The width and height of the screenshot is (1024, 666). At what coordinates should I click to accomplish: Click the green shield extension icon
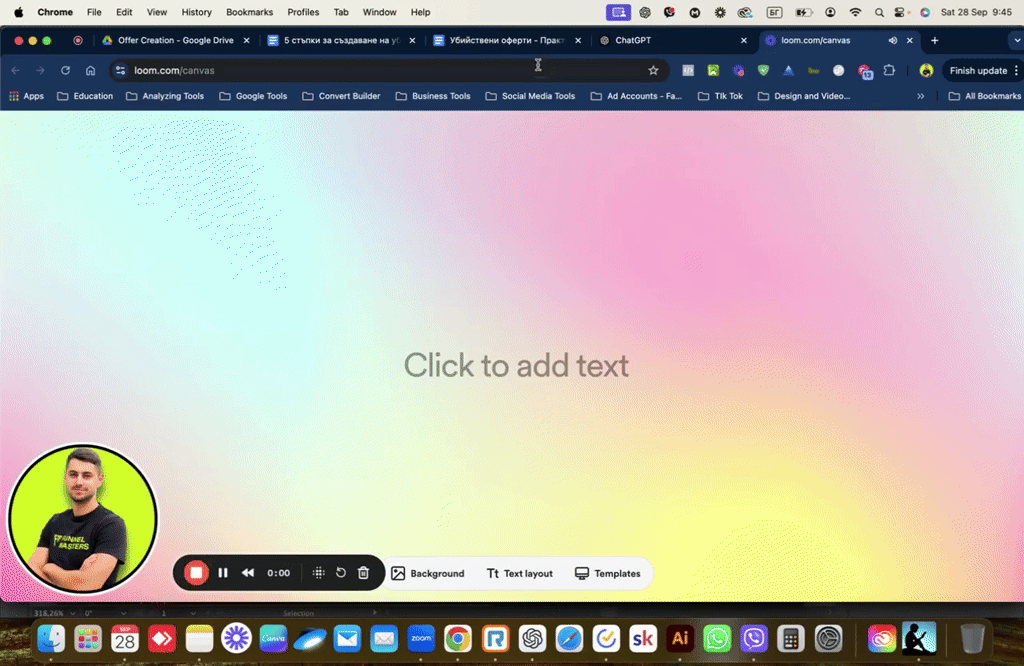(763, 71)
